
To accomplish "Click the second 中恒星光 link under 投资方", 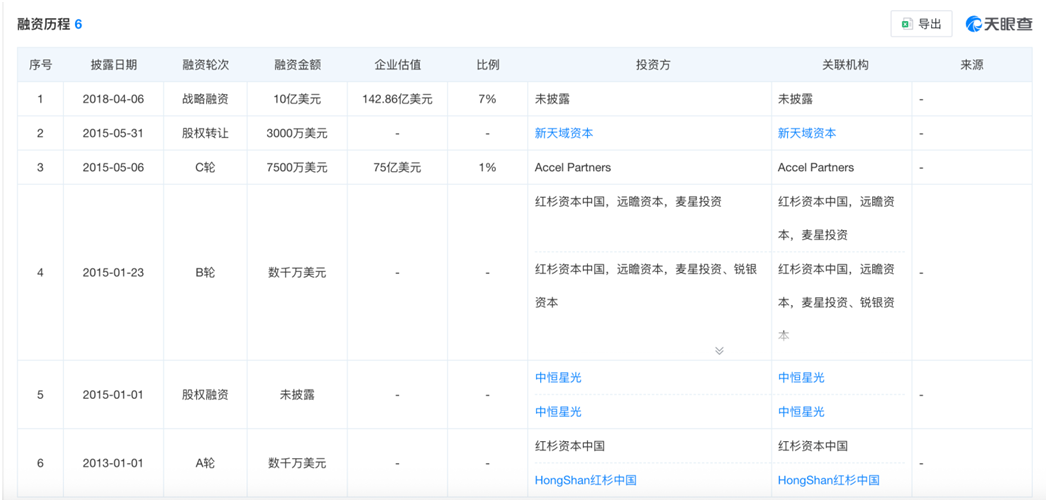I will tap(558, 411).
